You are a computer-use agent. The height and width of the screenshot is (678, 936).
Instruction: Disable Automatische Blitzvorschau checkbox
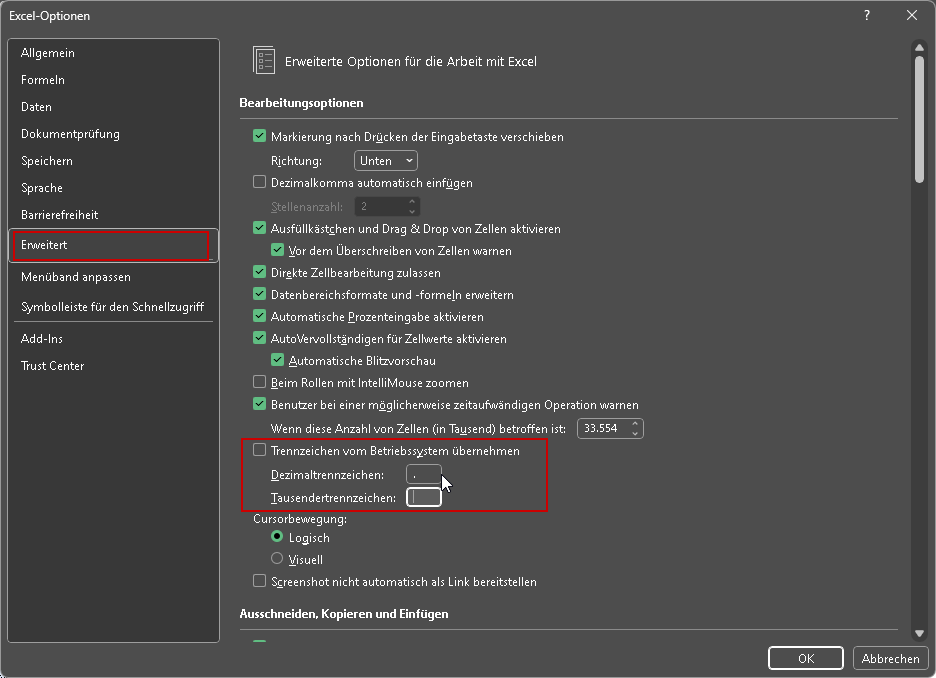coord(279,361)
